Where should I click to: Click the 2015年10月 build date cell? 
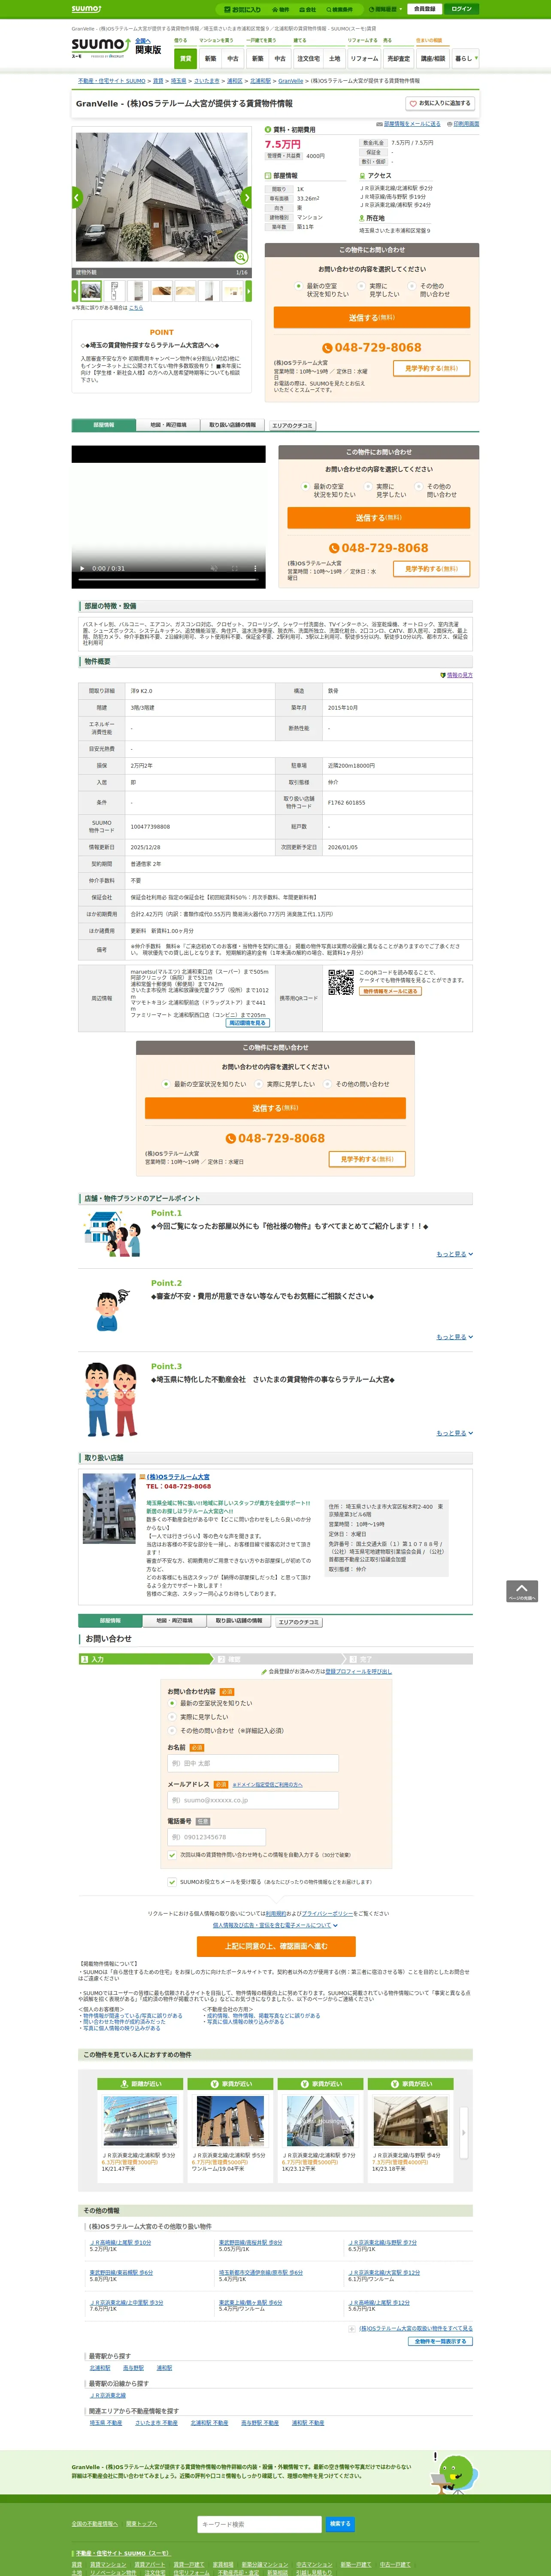pyautogui.click(x=398, y=708)
